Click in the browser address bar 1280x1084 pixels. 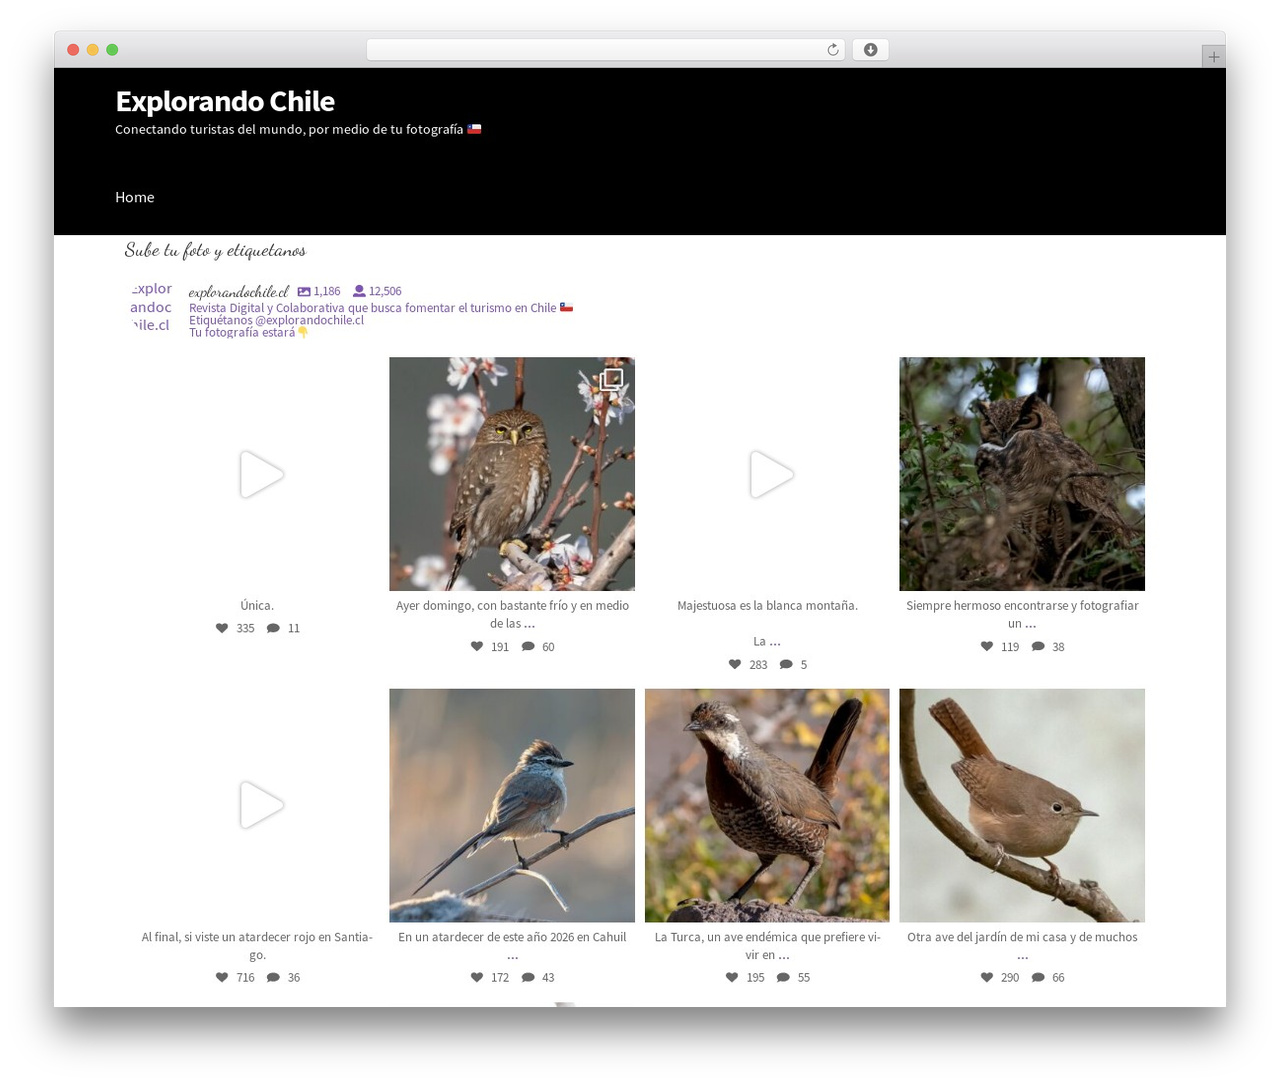point(605,50)
